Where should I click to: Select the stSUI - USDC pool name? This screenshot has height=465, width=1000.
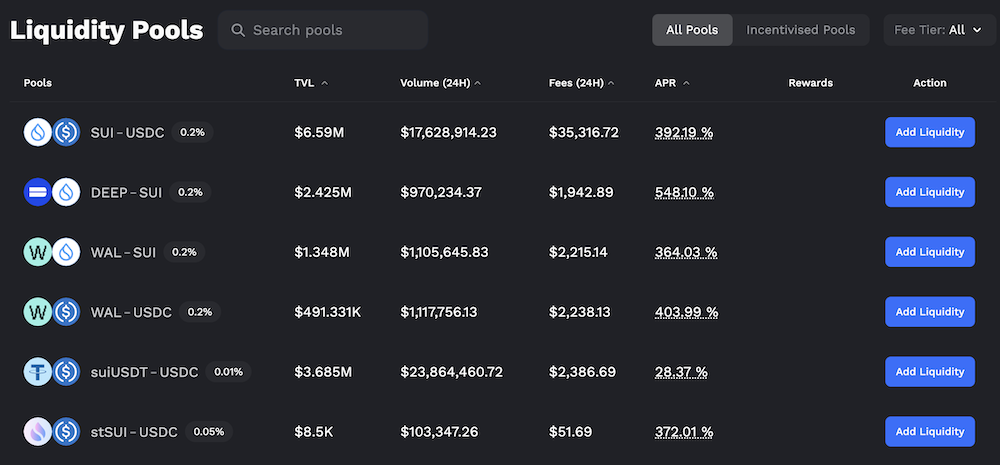134,431
